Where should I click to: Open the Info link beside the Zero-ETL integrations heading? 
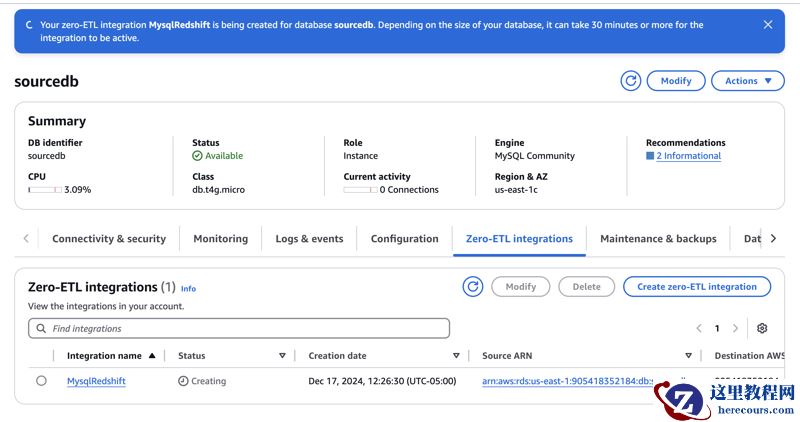point(188,288)
